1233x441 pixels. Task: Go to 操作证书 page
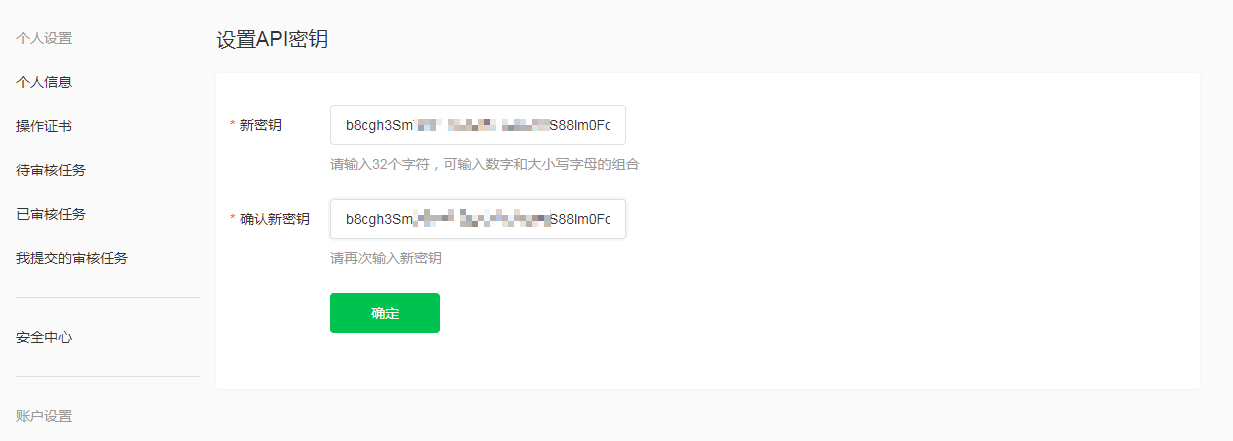click(44, 126)
